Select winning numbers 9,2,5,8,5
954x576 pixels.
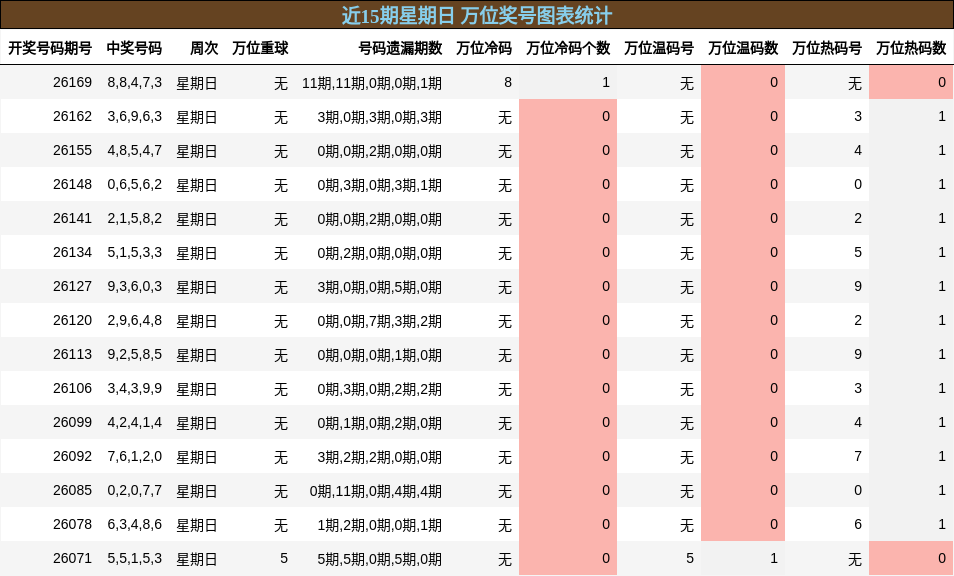[134, 355]
